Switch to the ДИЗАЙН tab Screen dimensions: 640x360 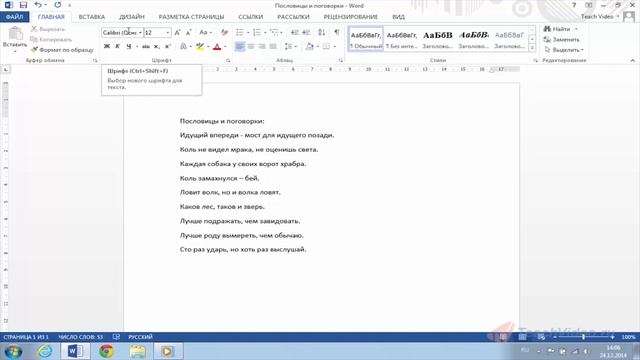click(x=132, y=17)
